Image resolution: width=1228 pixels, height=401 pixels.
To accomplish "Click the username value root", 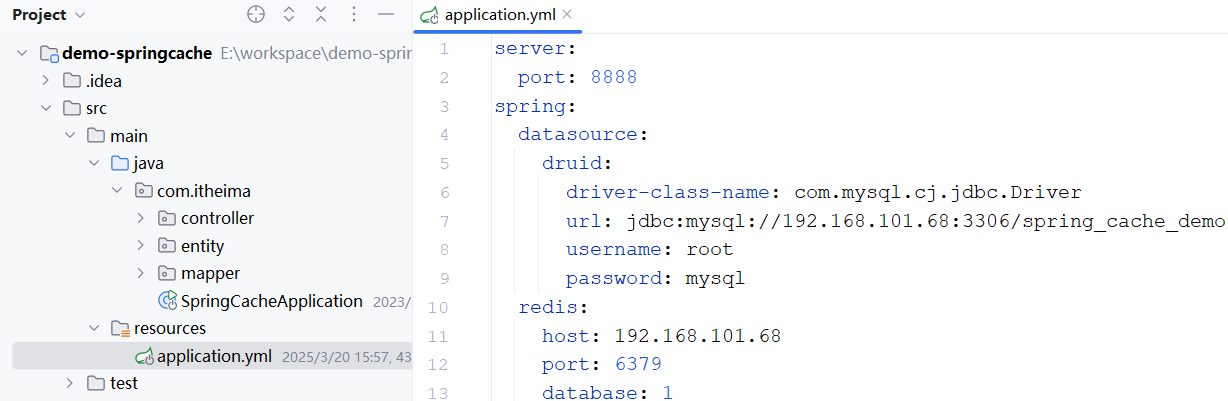I will [x=709, y=250].
